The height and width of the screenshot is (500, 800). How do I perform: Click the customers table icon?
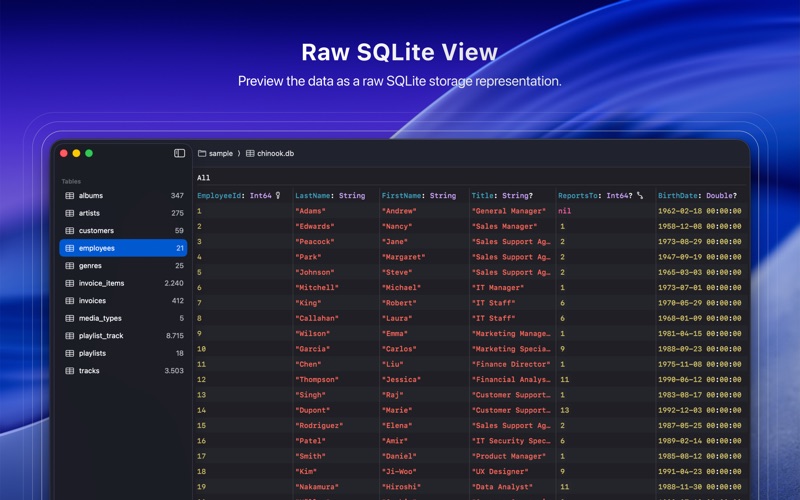point(69,231)
